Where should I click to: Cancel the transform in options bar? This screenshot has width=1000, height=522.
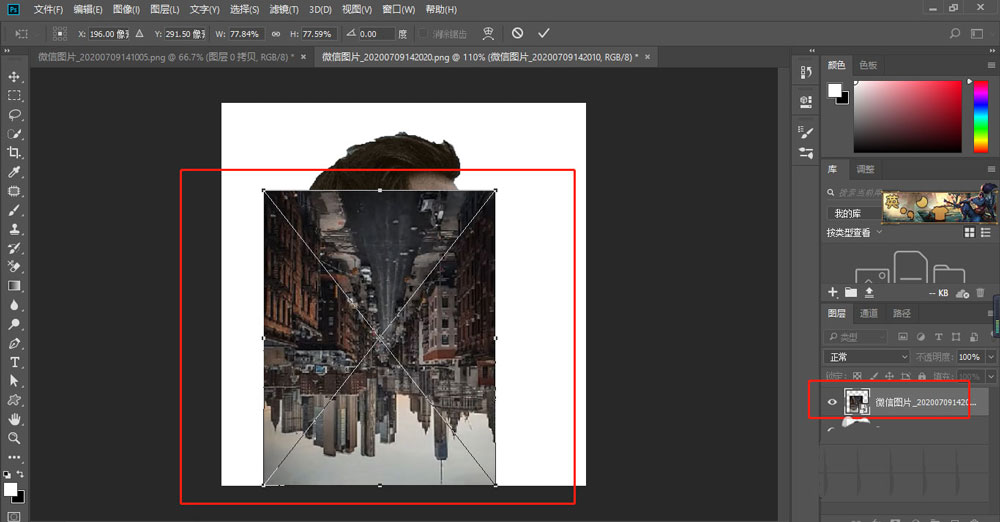[x=517, y=33]
